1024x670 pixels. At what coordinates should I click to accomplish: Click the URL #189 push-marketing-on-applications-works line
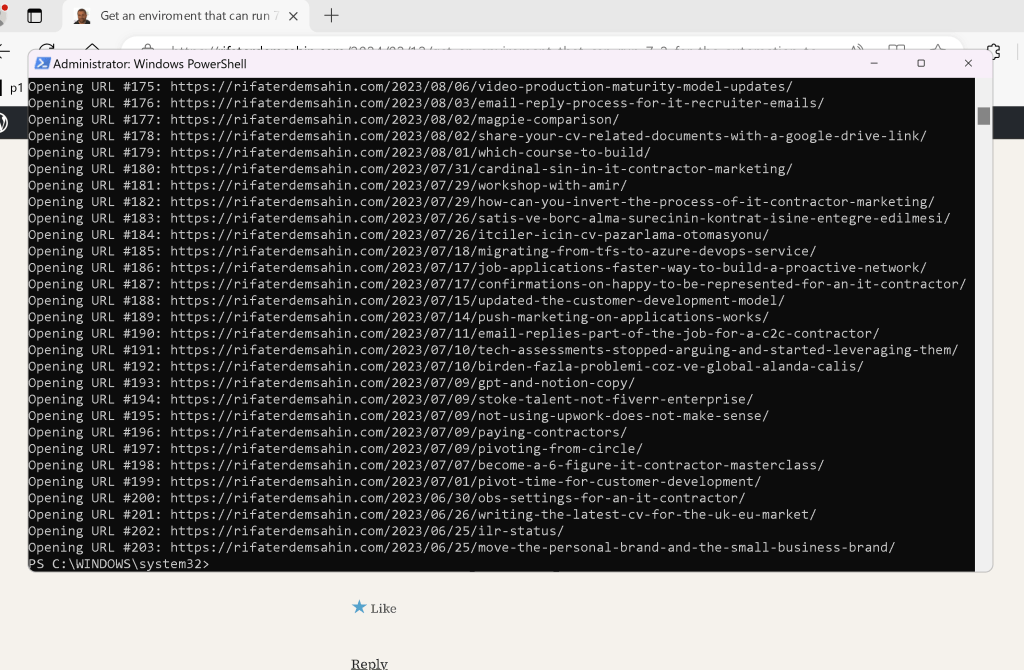click(x=398, y=317)
